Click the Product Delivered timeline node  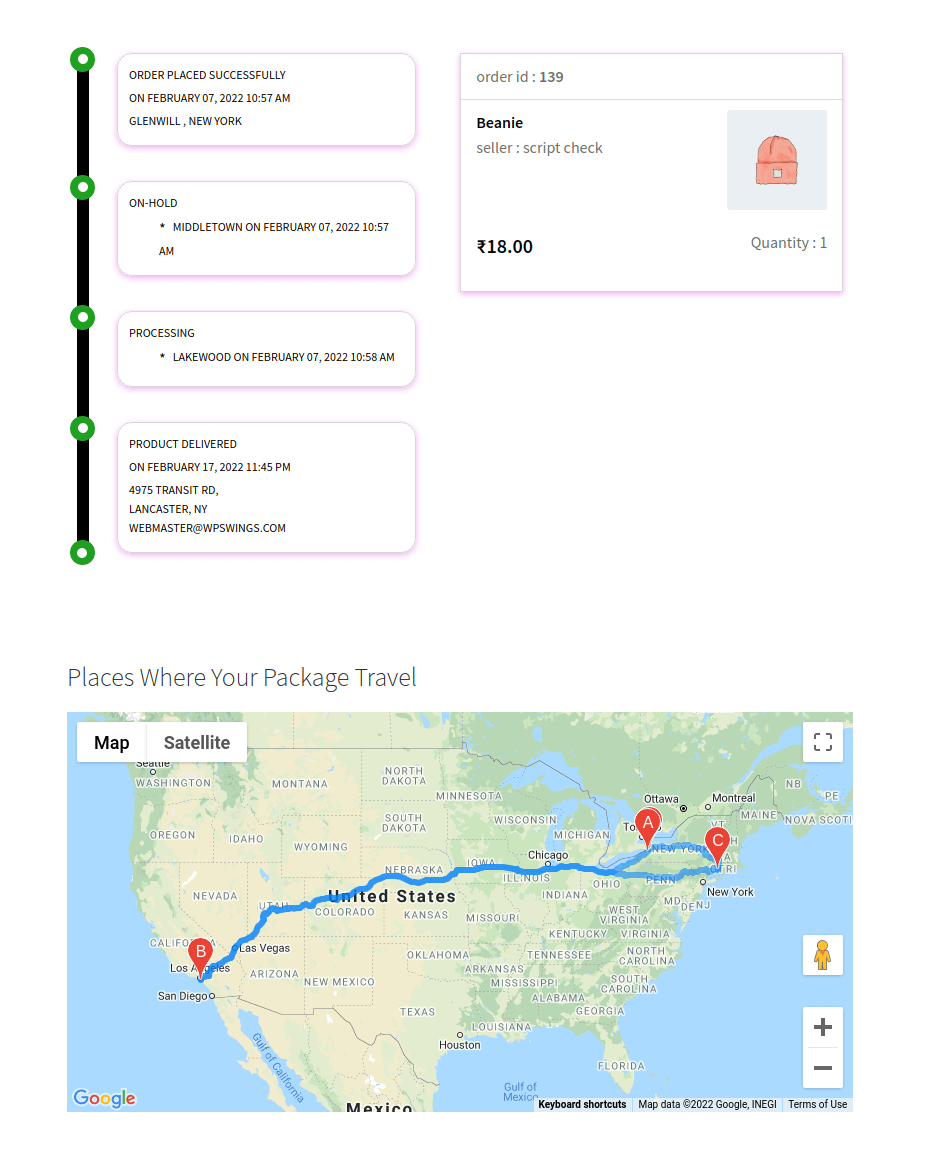point(82,428)
